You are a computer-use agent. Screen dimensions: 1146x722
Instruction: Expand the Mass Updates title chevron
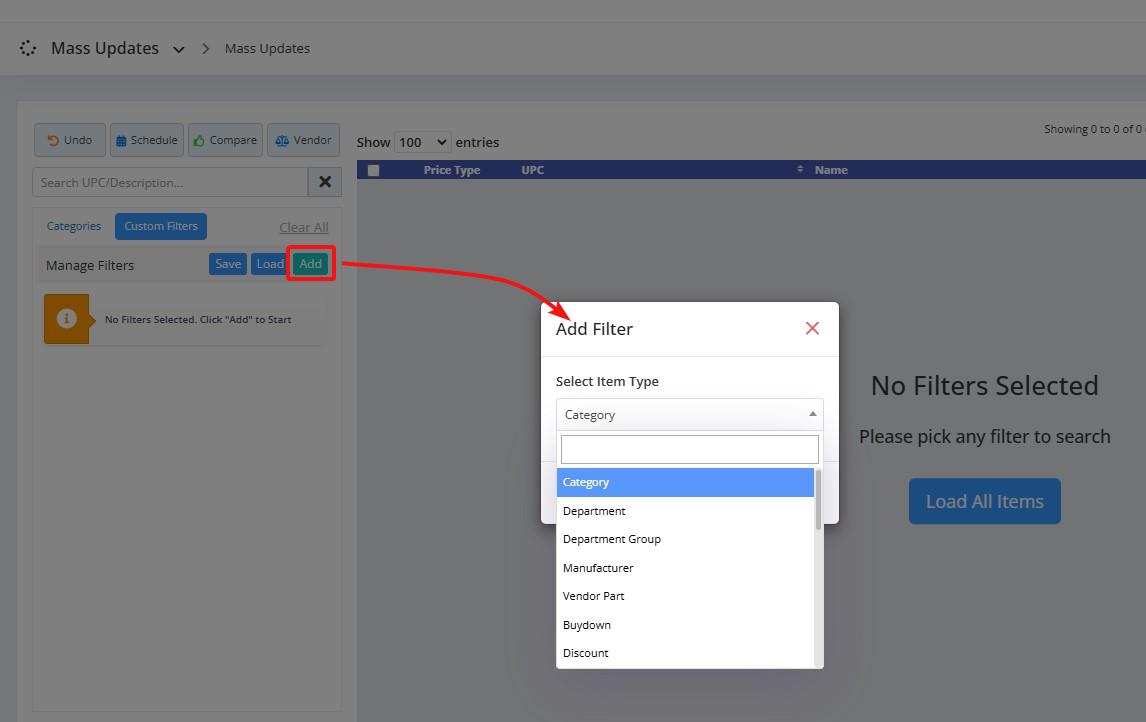point(178,49)
